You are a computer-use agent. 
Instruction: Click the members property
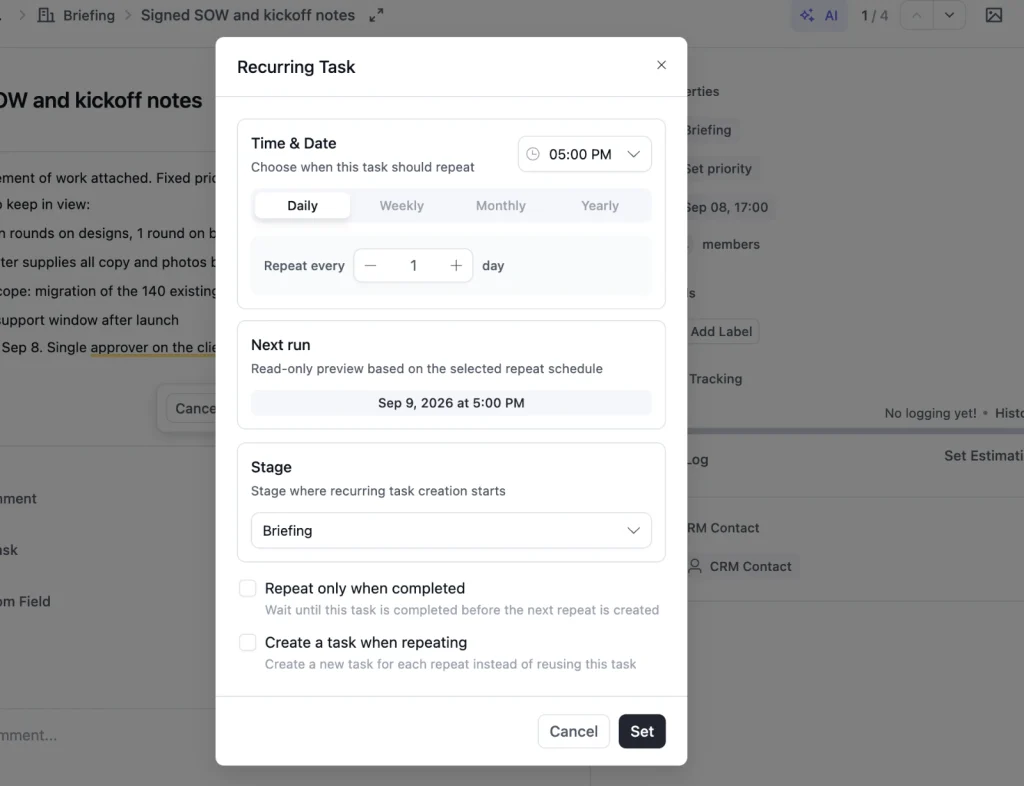coord(731,244)
